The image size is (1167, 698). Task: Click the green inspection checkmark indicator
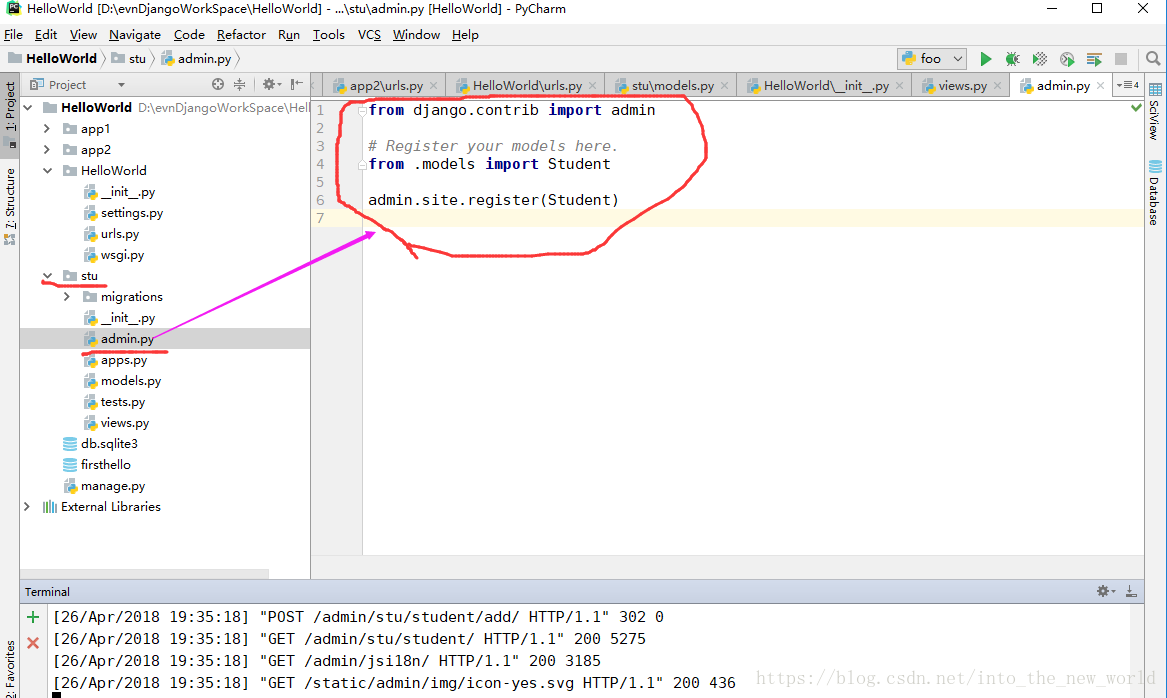click(x=1136, y=107)
